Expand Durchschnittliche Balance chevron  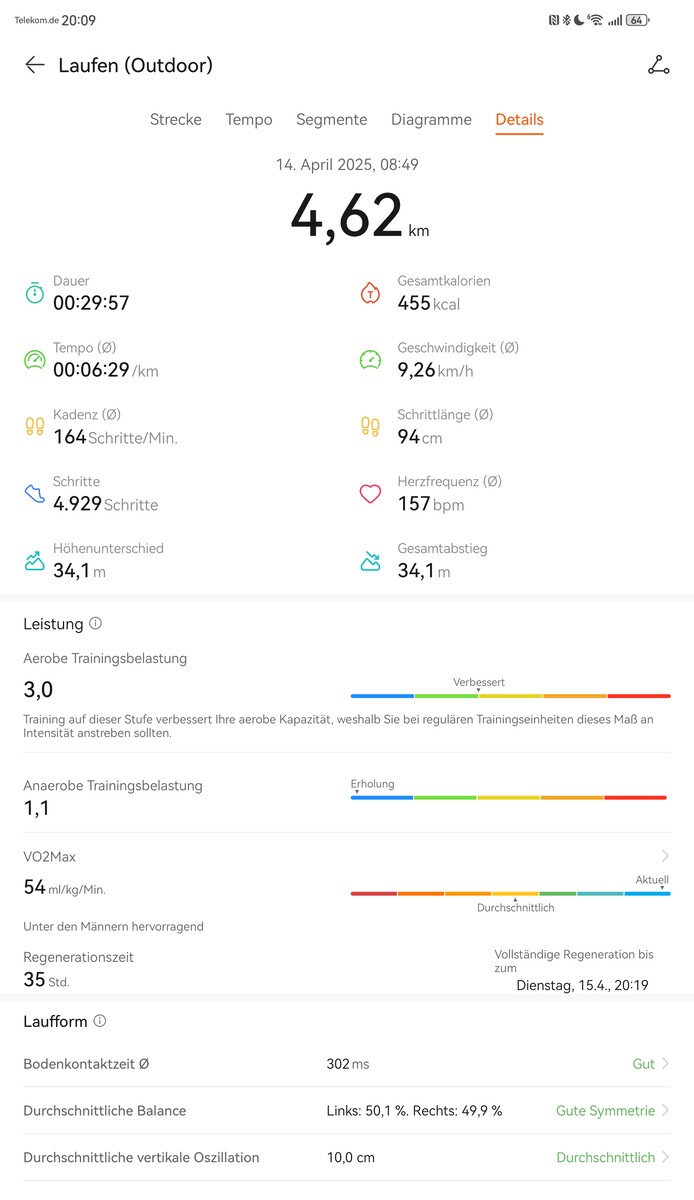[665, 1111]
